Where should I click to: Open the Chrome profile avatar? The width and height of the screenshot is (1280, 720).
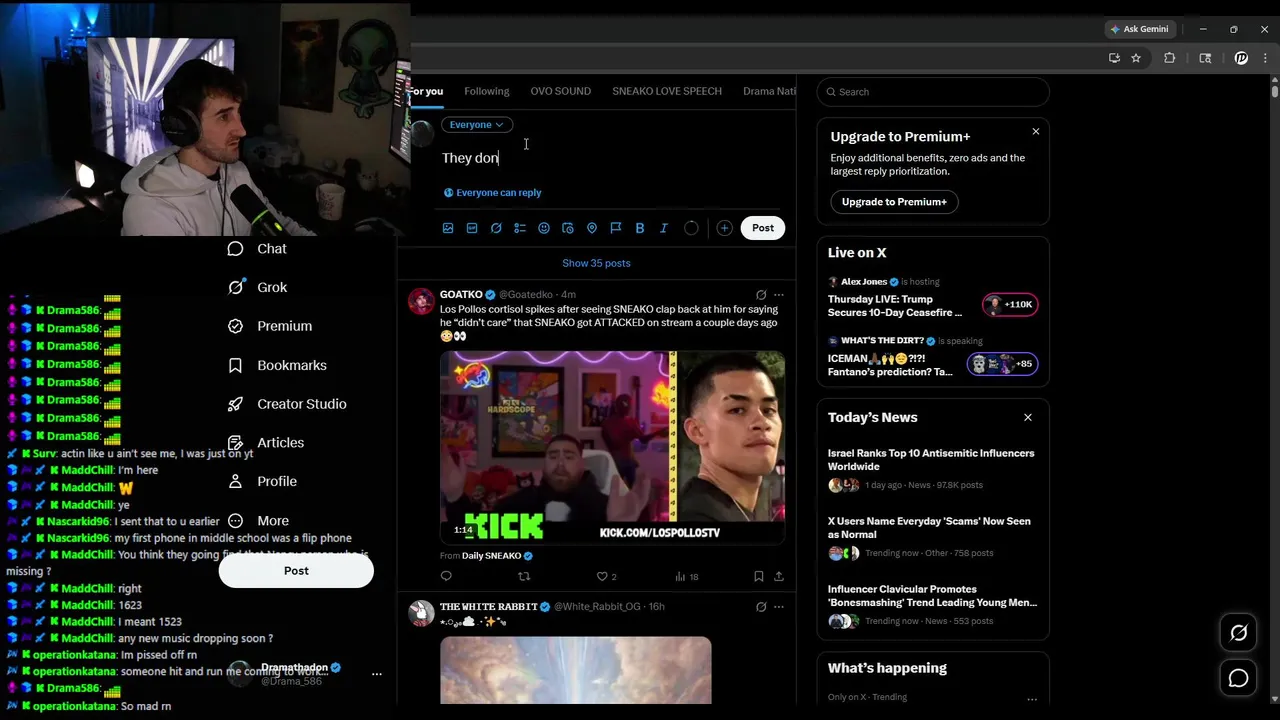click(x=1241, y=58)
